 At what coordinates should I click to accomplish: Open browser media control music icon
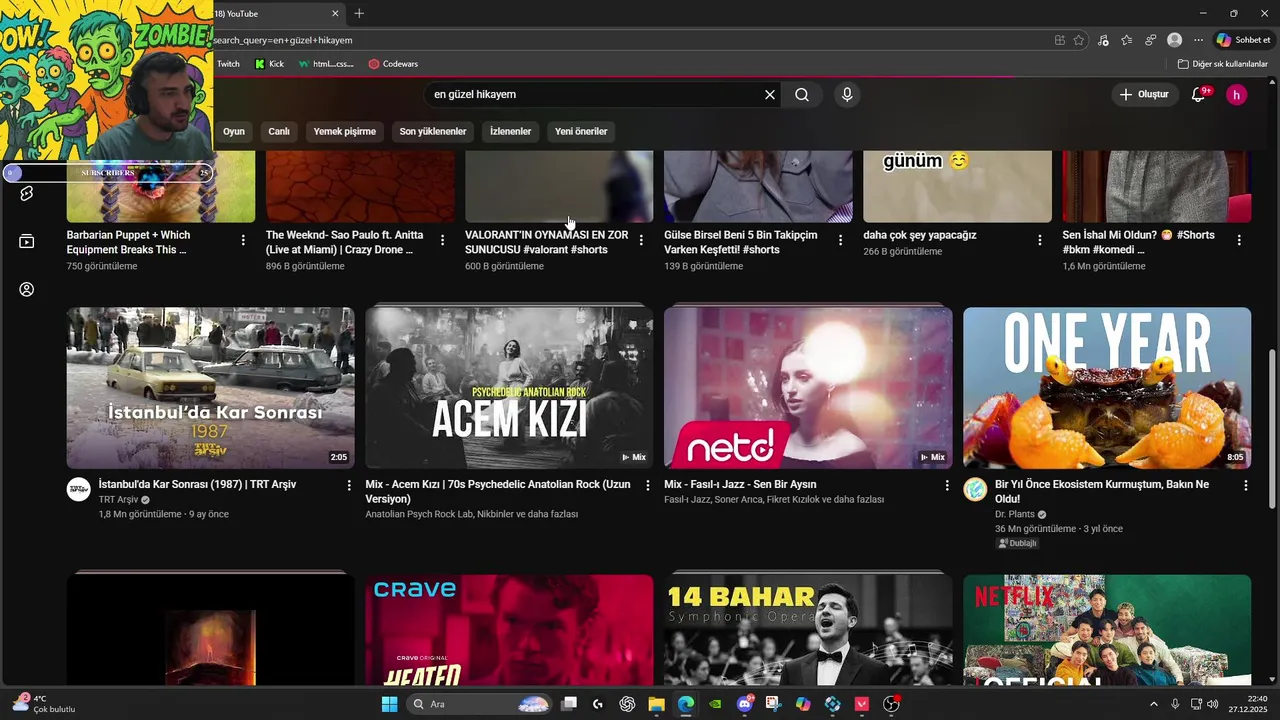[1103, 40]
